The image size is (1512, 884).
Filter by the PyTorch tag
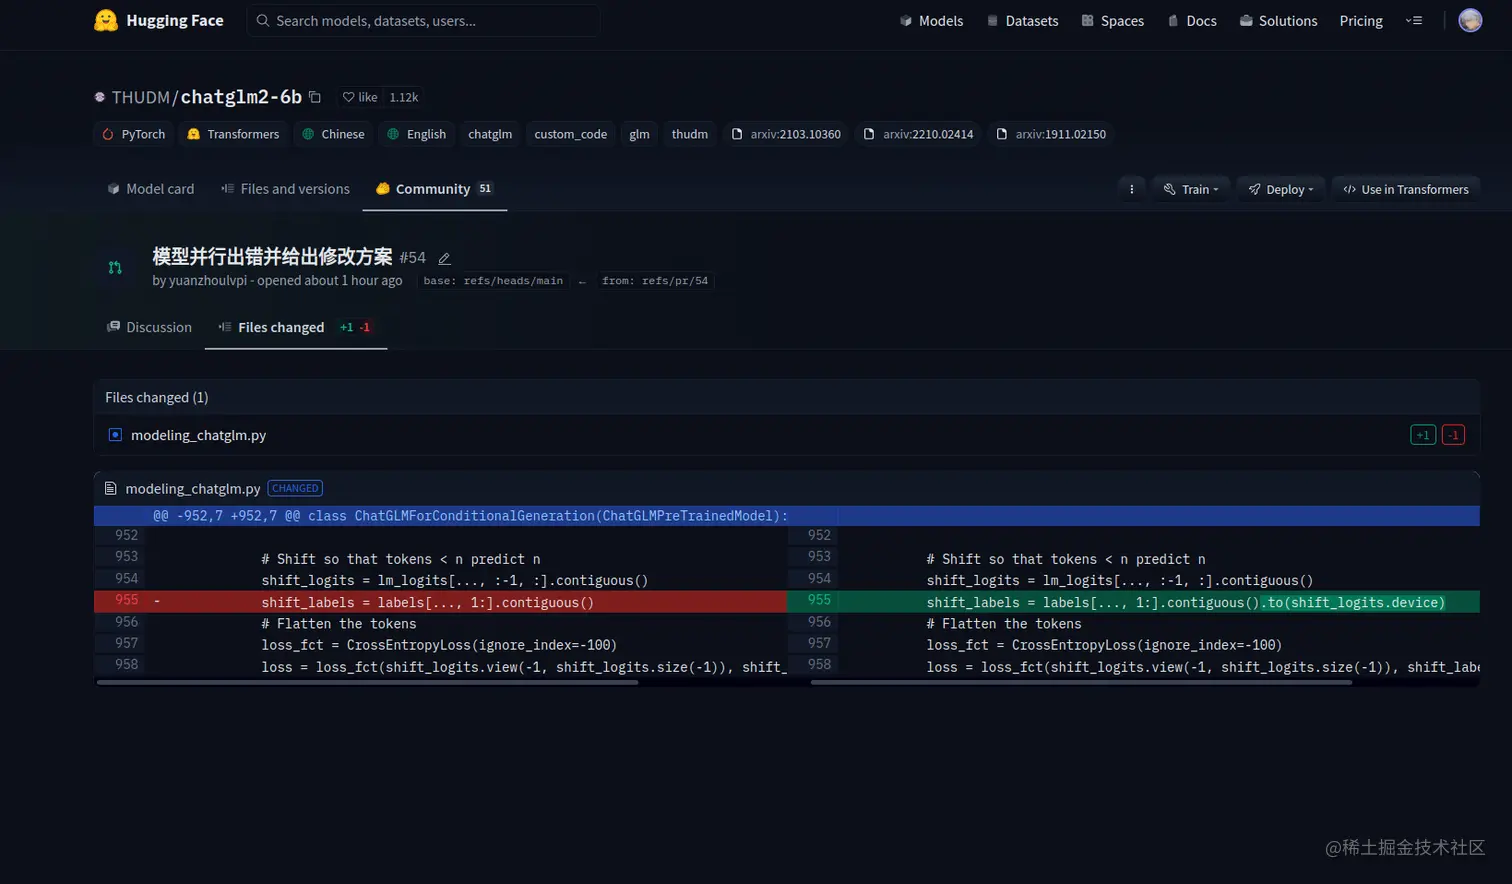click(x=134, y=134)
